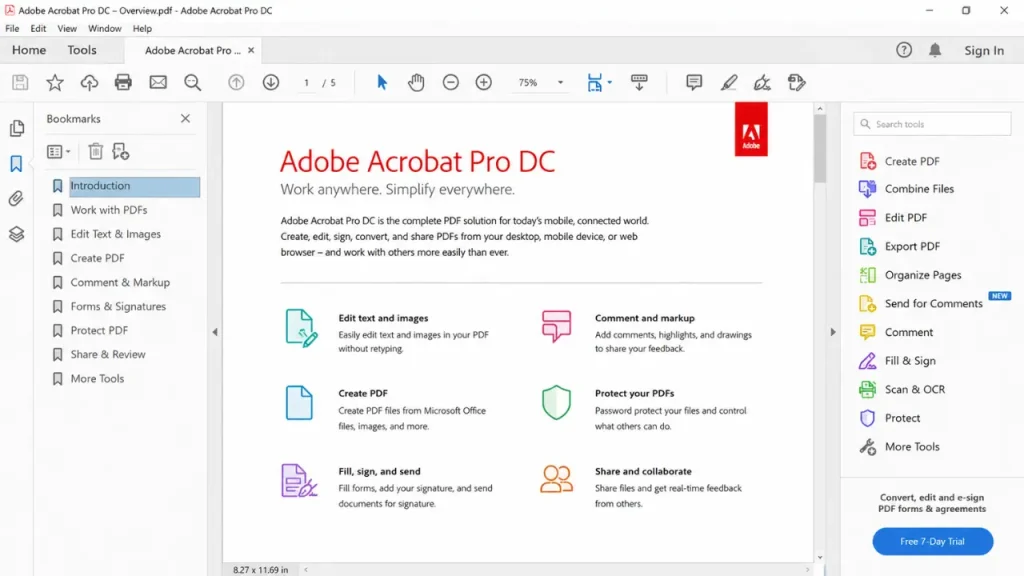The image size is (1024, 576).
Task: Switch to the Home tab
Action: 29,50
